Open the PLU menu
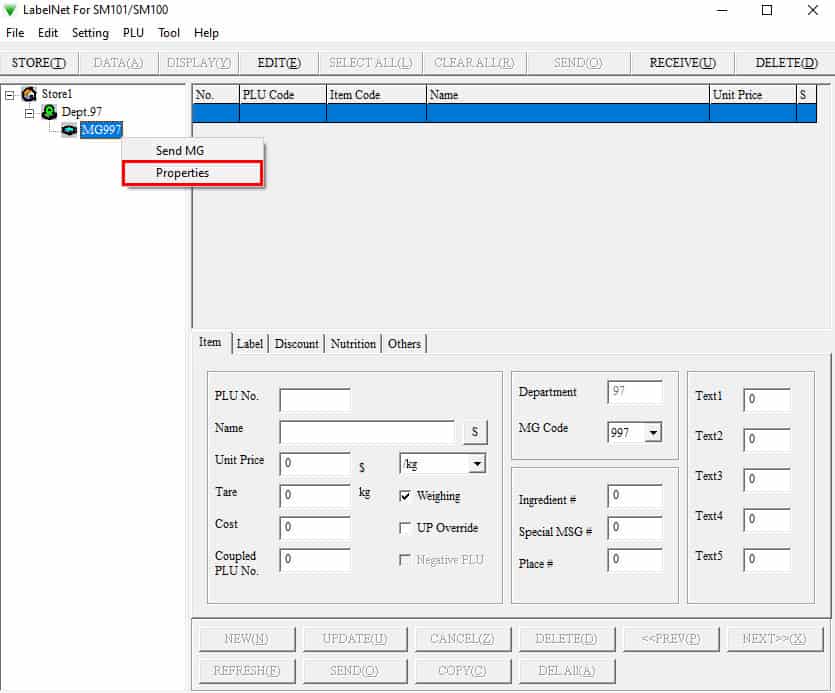The image size is (835, 693). coord(134,33)
